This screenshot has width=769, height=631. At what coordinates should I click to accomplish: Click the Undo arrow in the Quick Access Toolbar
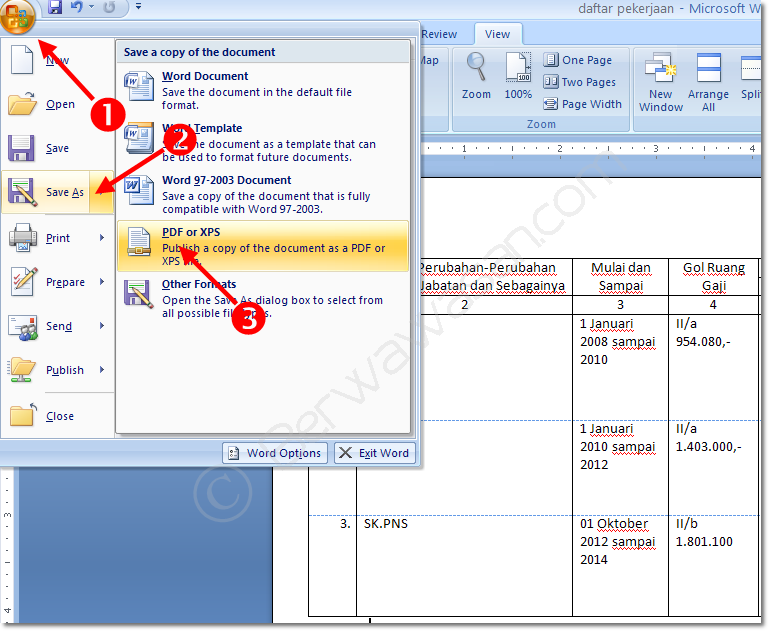[77, 7]
